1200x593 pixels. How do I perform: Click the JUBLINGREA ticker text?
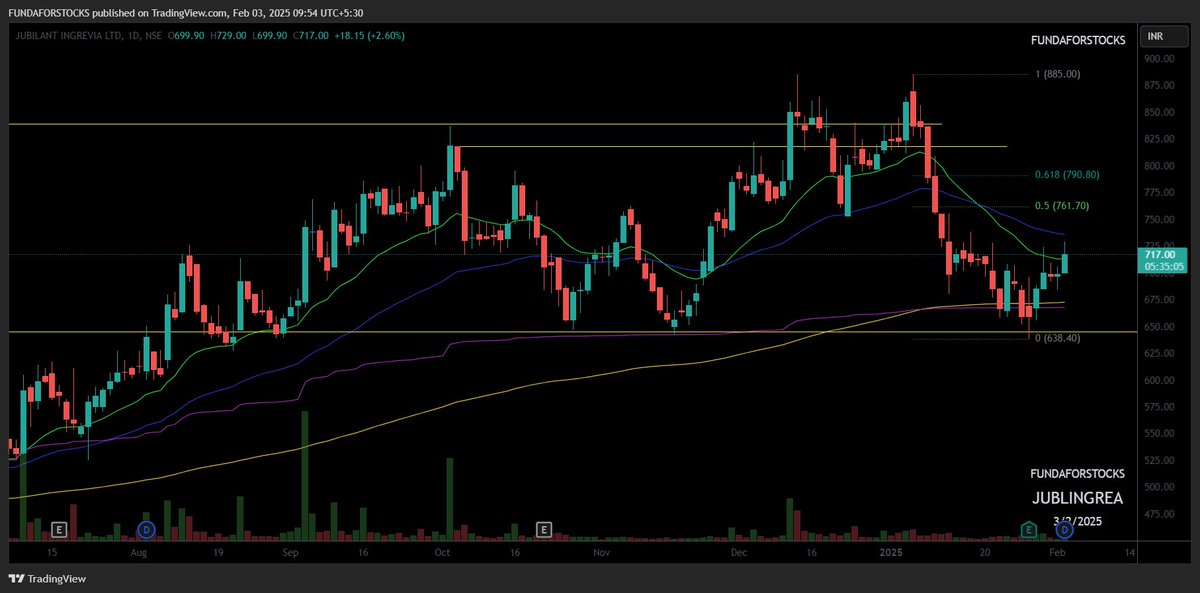pos(1077,497)
